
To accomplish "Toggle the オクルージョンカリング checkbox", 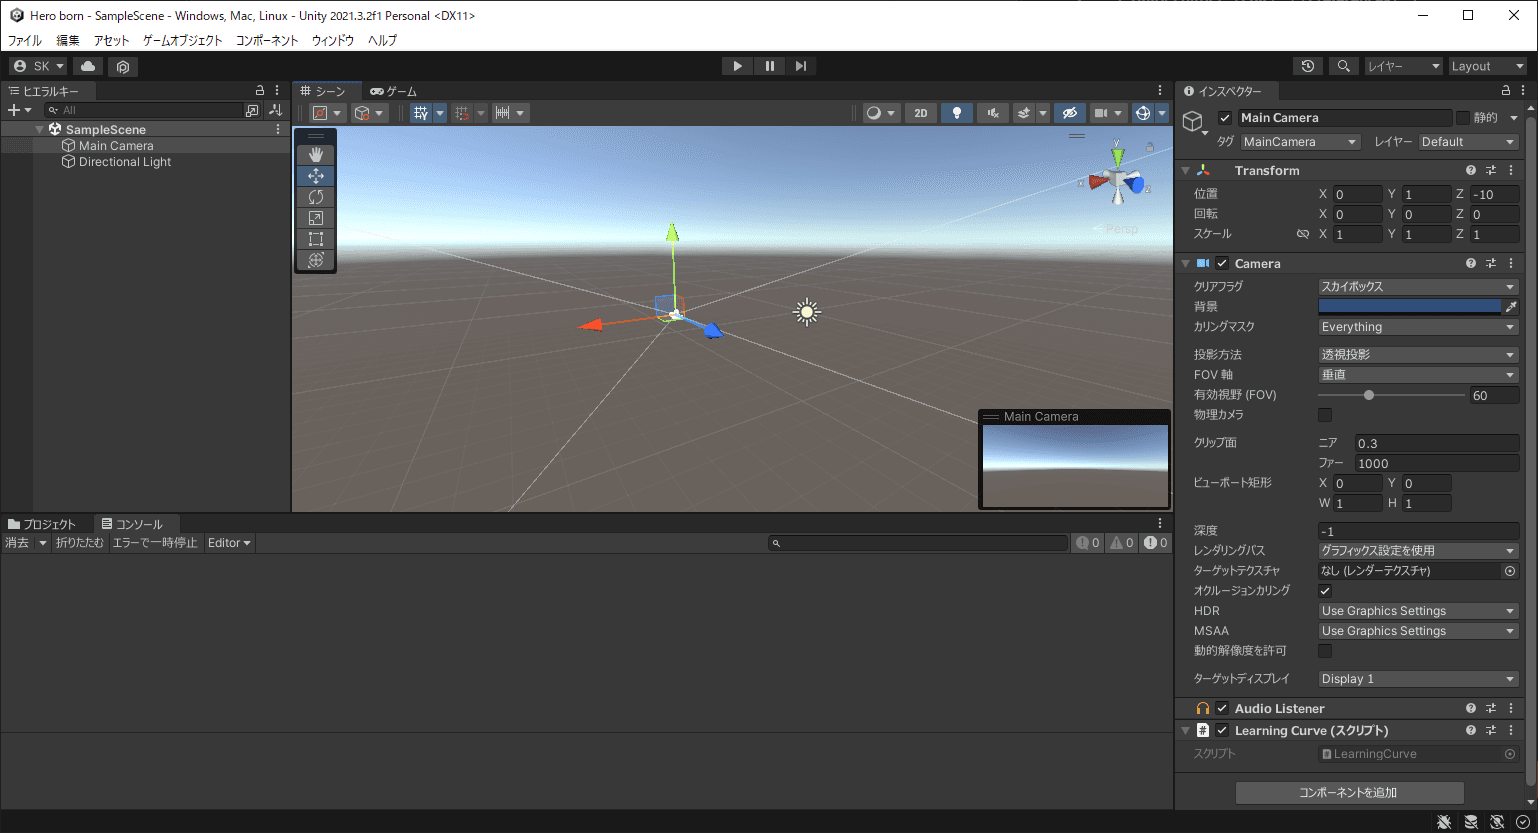I will (x=1325, y=591).
